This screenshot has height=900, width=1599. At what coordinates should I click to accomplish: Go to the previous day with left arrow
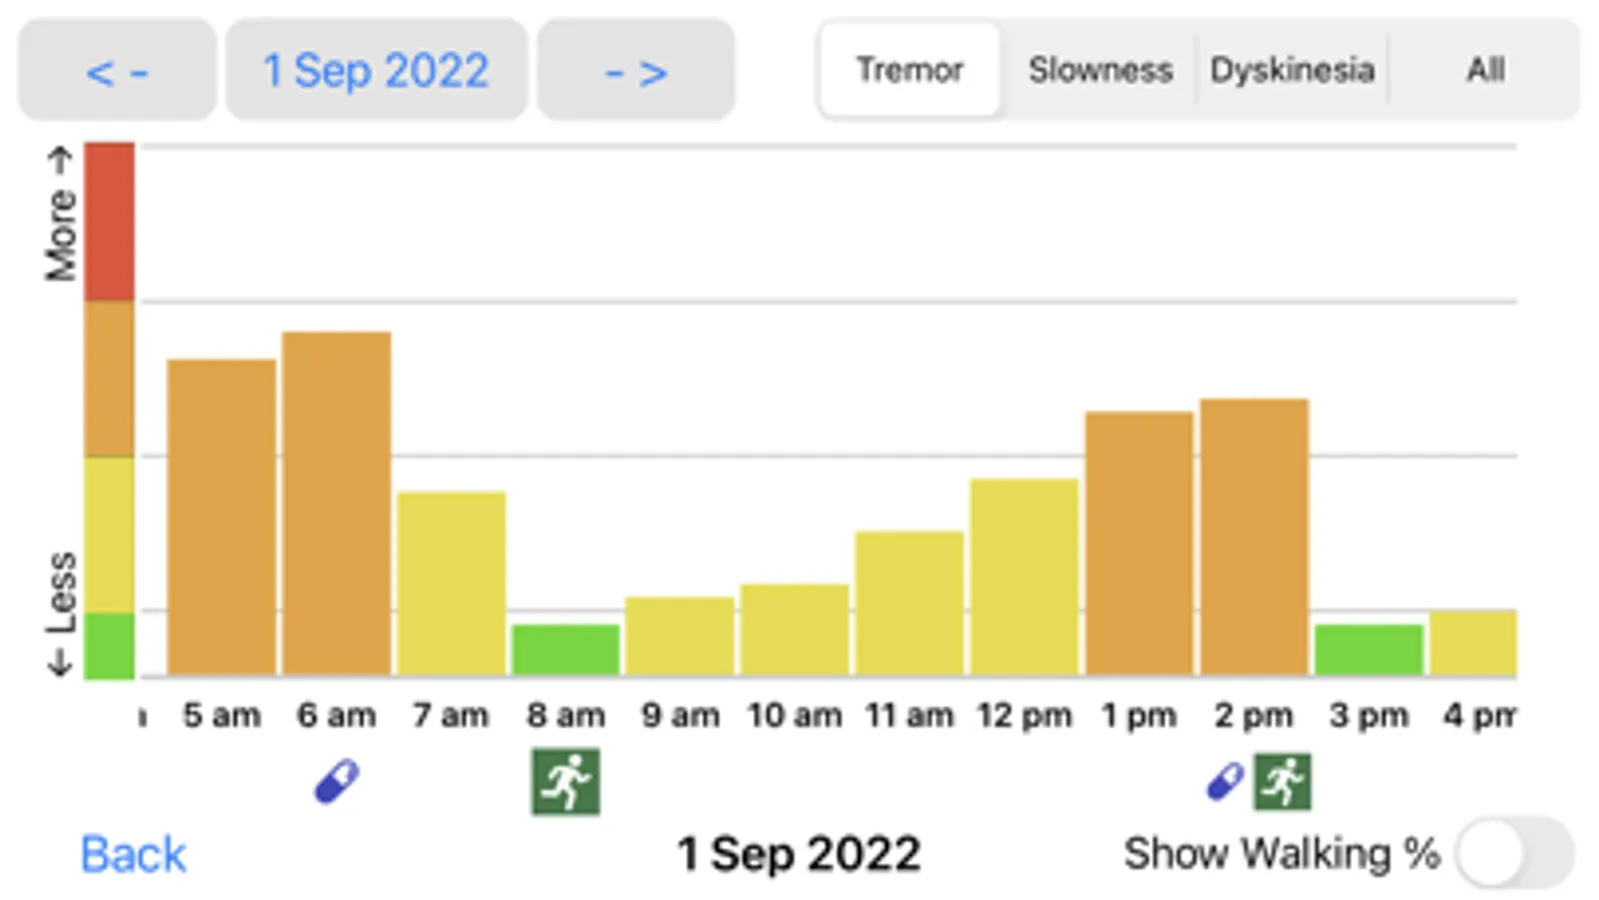(x=117, y=70)
